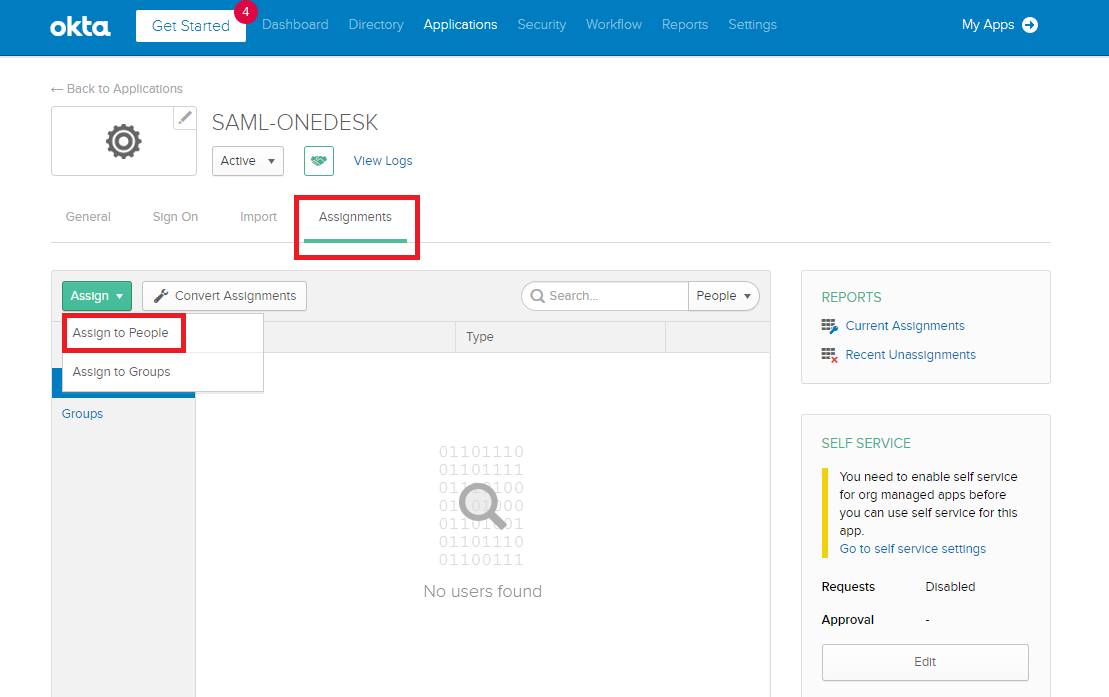Click Convert Assignments button
This screenshot has height=697, width=1109.
tap(224, 296)
